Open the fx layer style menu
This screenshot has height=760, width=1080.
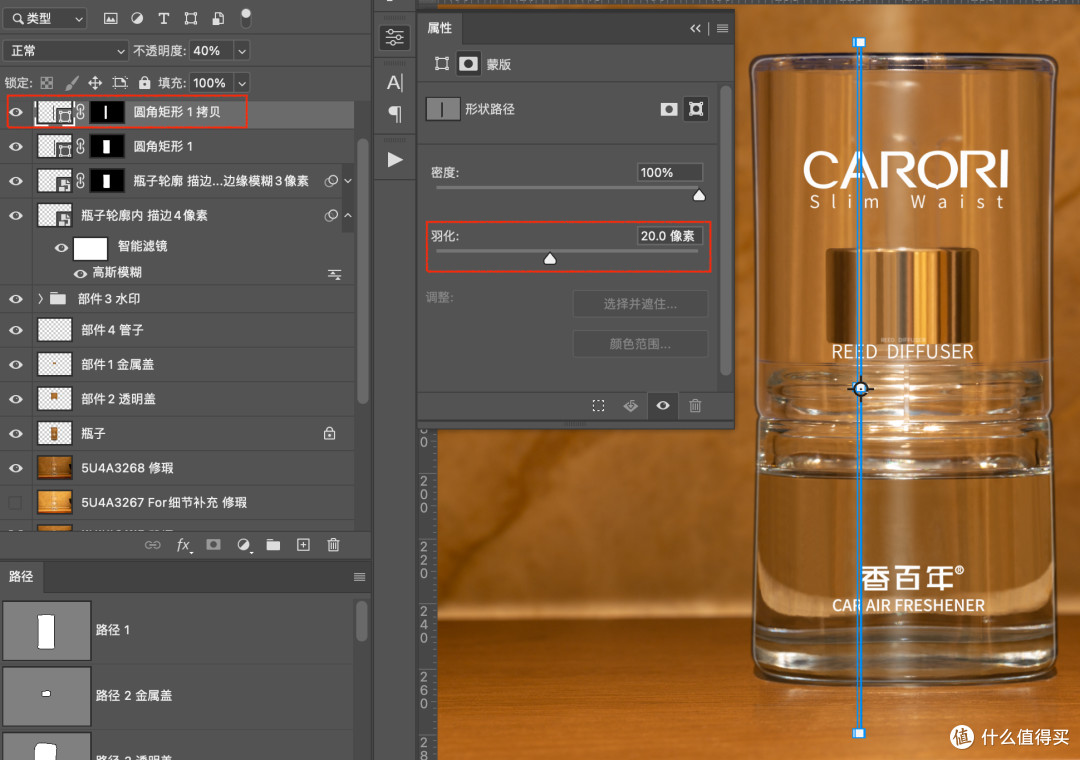pyautogui.click(x=184, y=545)
